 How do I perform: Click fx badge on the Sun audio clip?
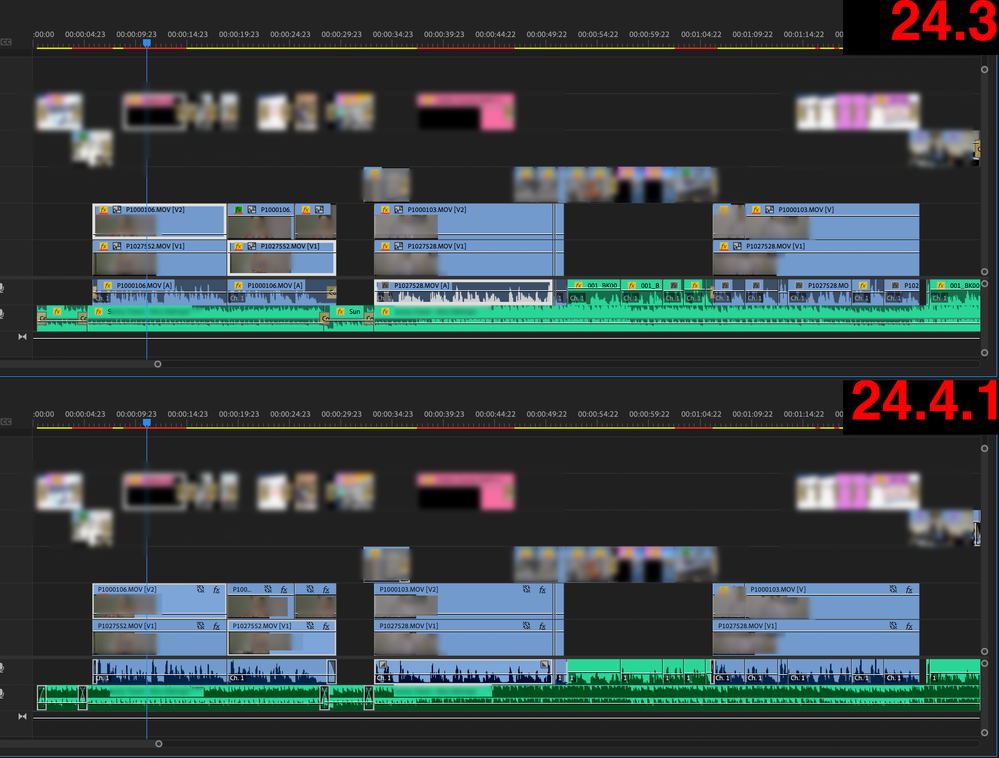[x=340, y=311]
